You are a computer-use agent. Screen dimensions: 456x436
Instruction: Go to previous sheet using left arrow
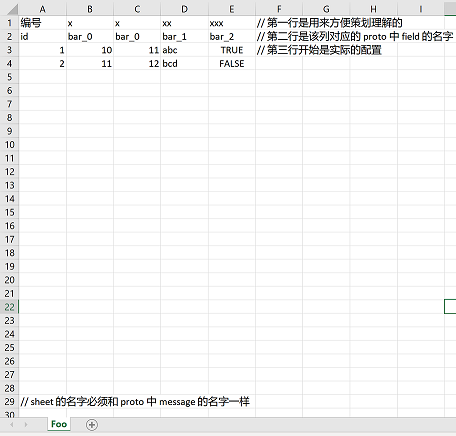tap(12, 425)
